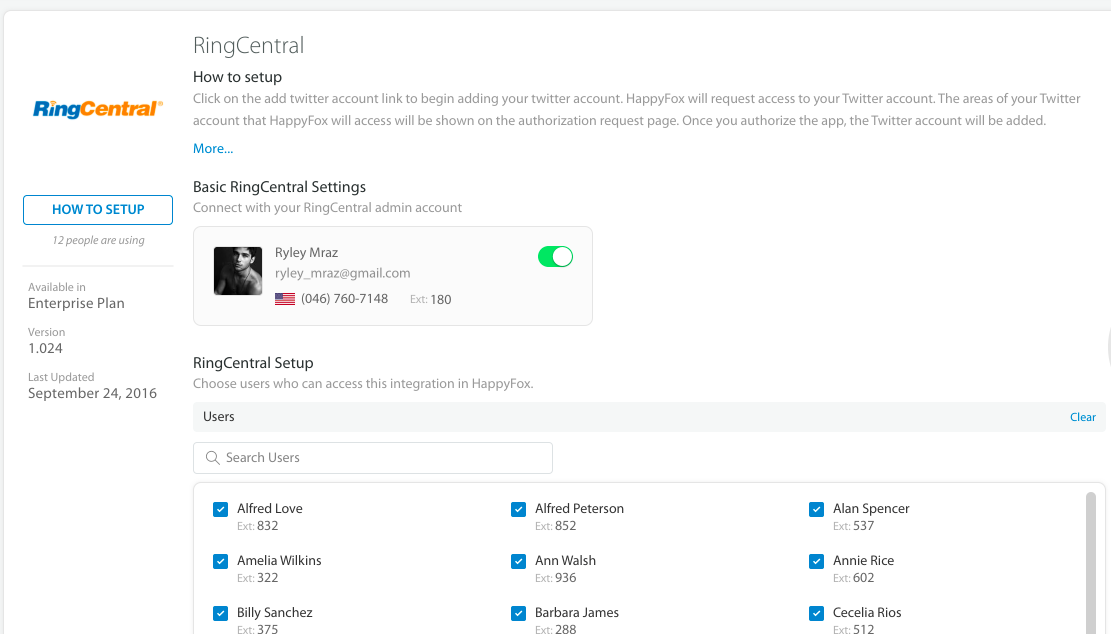Click Ext: 322 under Amelia Wilkins
The image size is (1111, 634).
258,578
